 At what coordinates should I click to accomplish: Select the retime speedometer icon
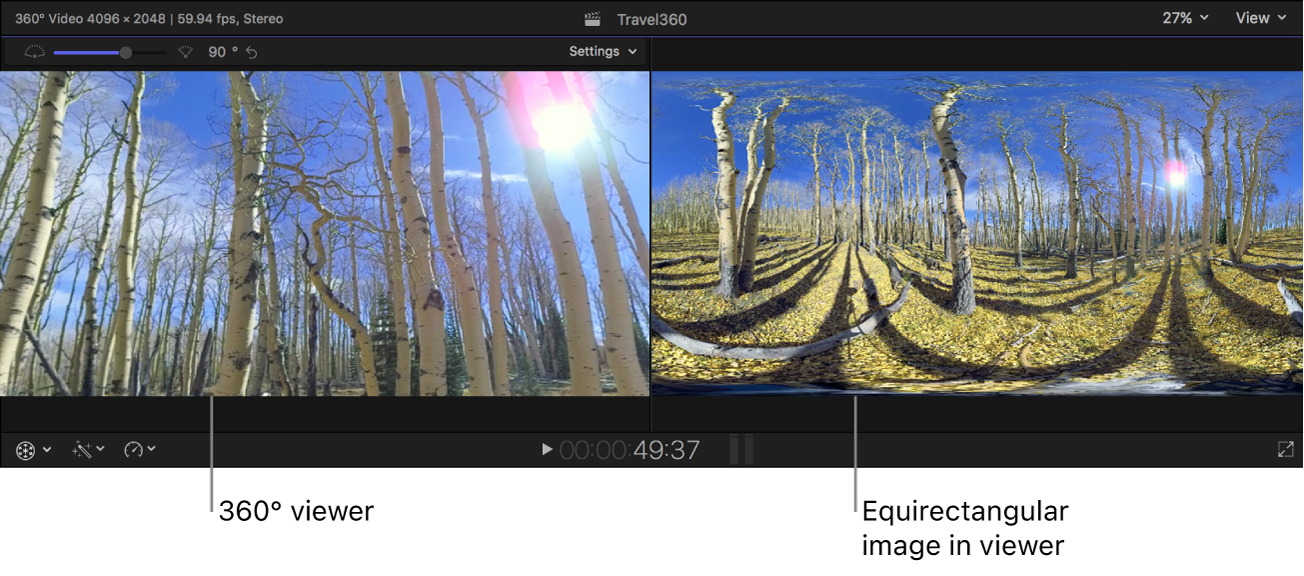(135, 449)
